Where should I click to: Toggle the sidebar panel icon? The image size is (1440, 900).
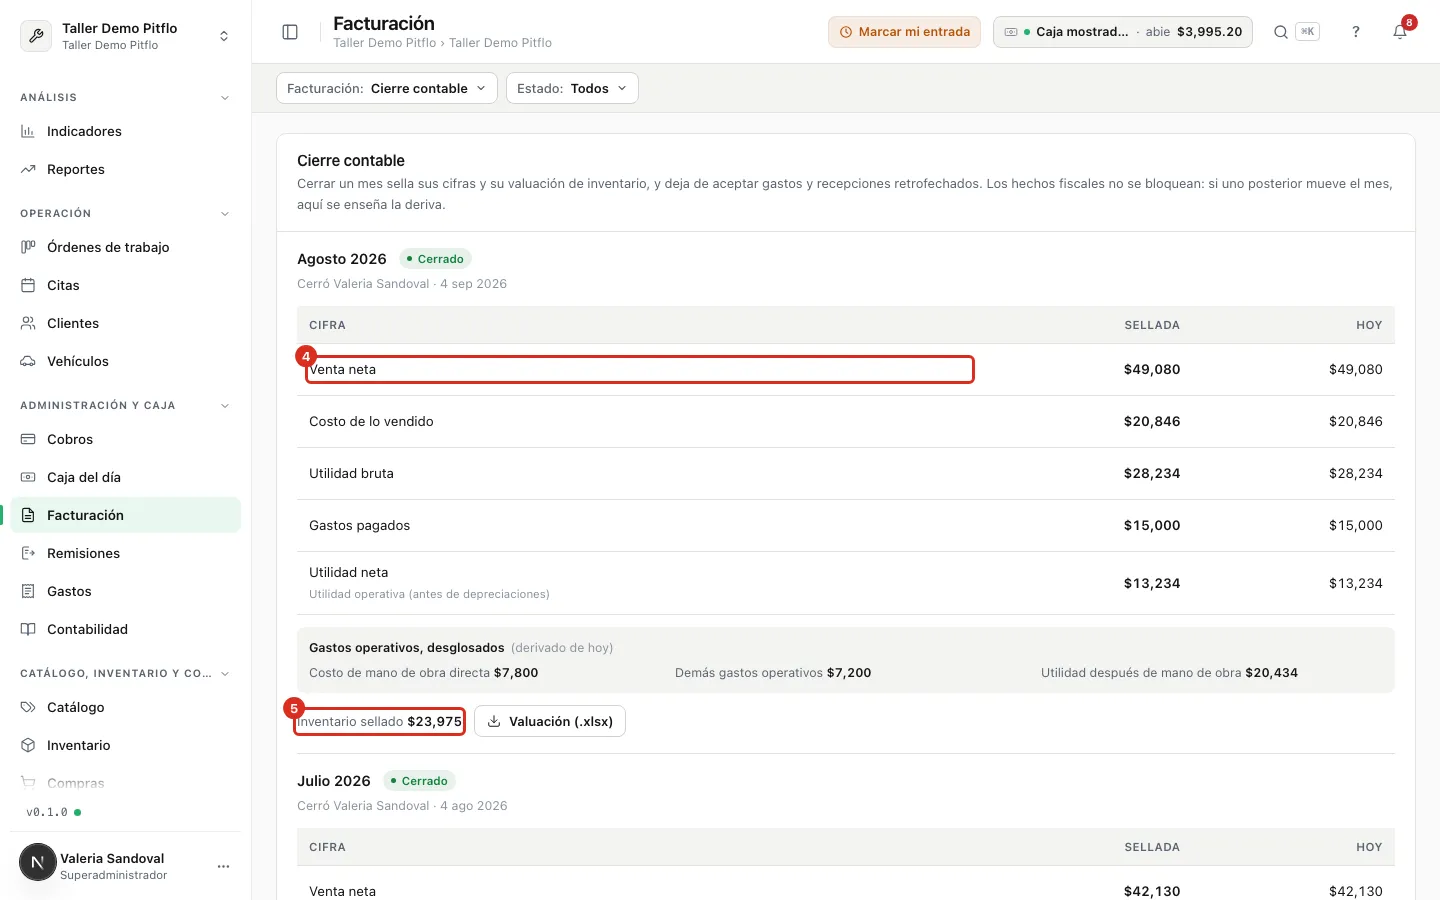coord(290,32)
